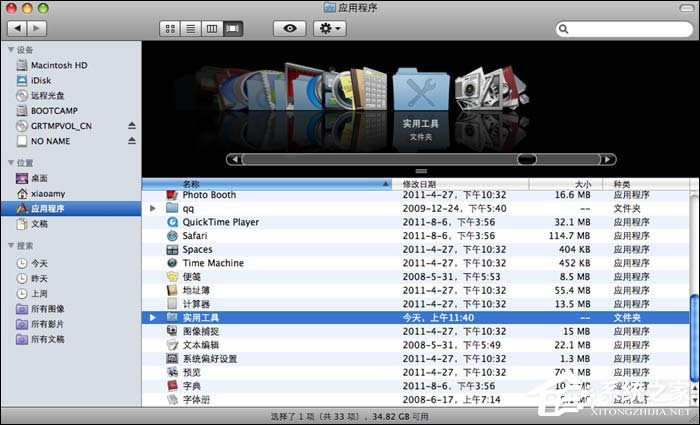The image size is (700, 425).
Task: Switch to icon view mode
Action: coord(170,29)
